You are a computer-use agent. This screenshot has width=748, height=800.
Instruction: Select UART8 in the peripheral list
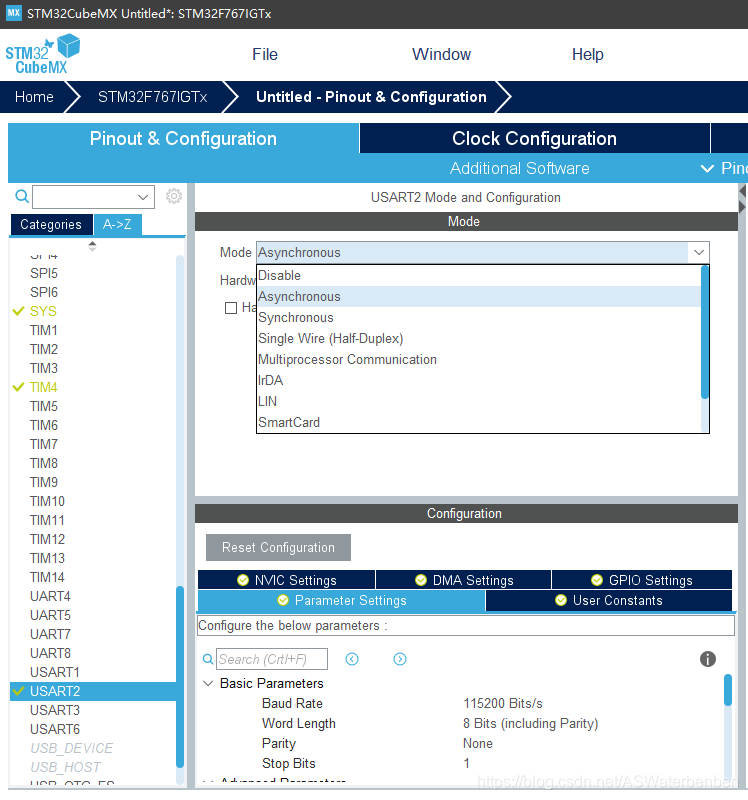(x=50, y=653)
